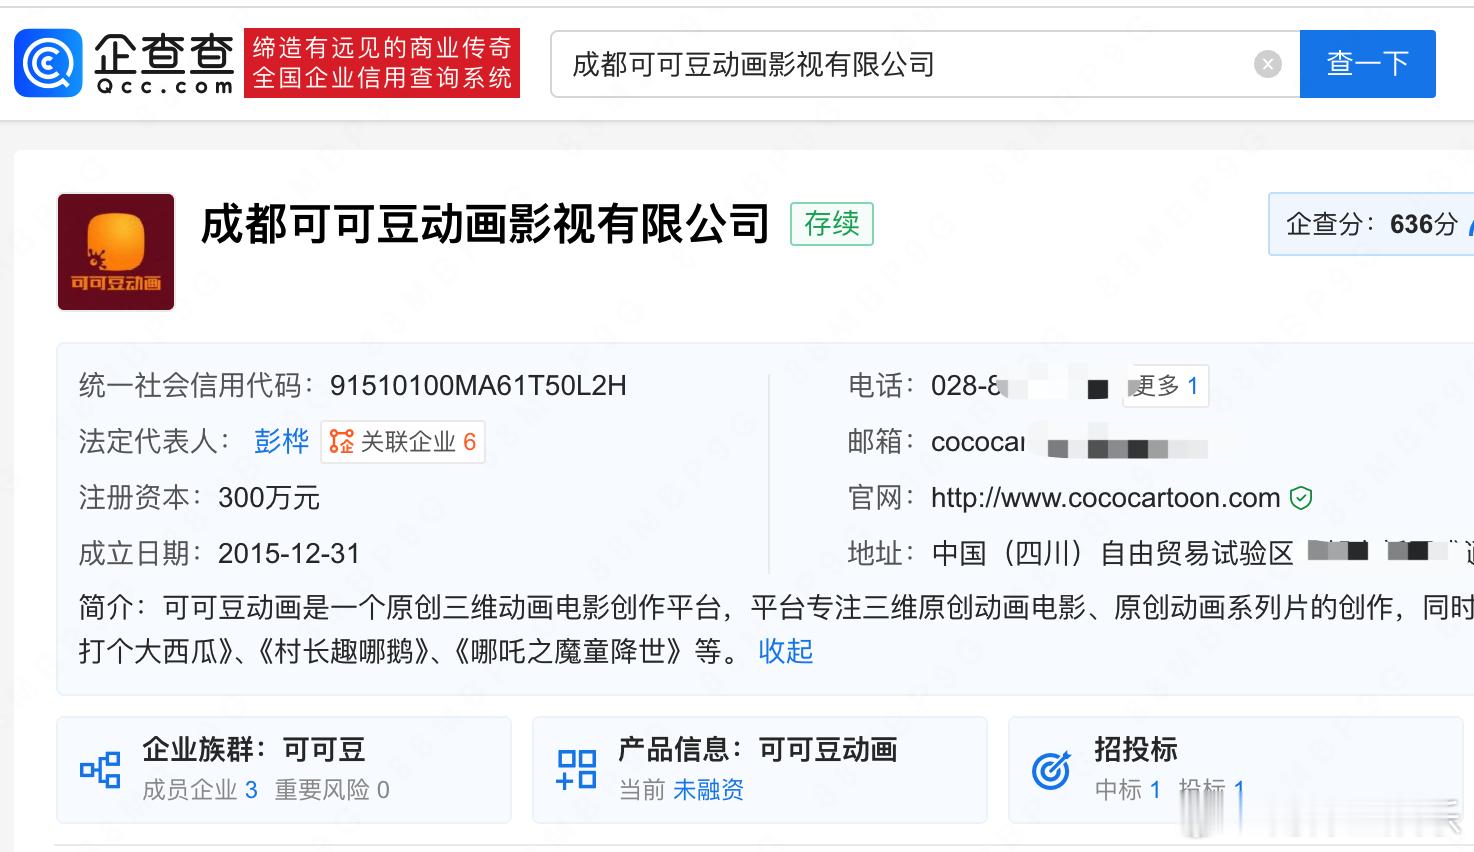Open the 可可豆动画 company logo thumbnail

116,252
